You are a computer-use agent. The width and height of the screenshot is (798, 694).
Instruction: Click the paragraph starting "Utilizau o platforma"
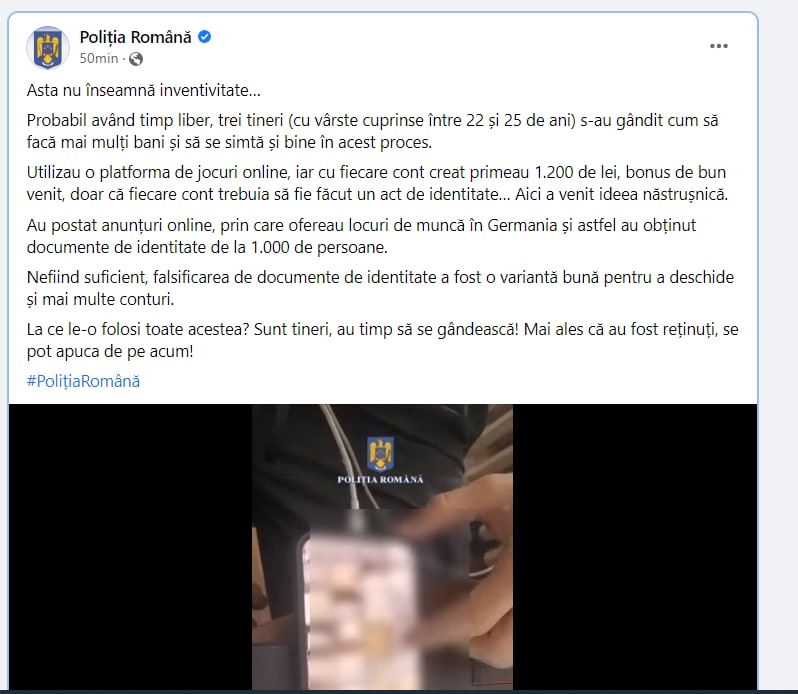pyautogui.click(x=378, y=183)
